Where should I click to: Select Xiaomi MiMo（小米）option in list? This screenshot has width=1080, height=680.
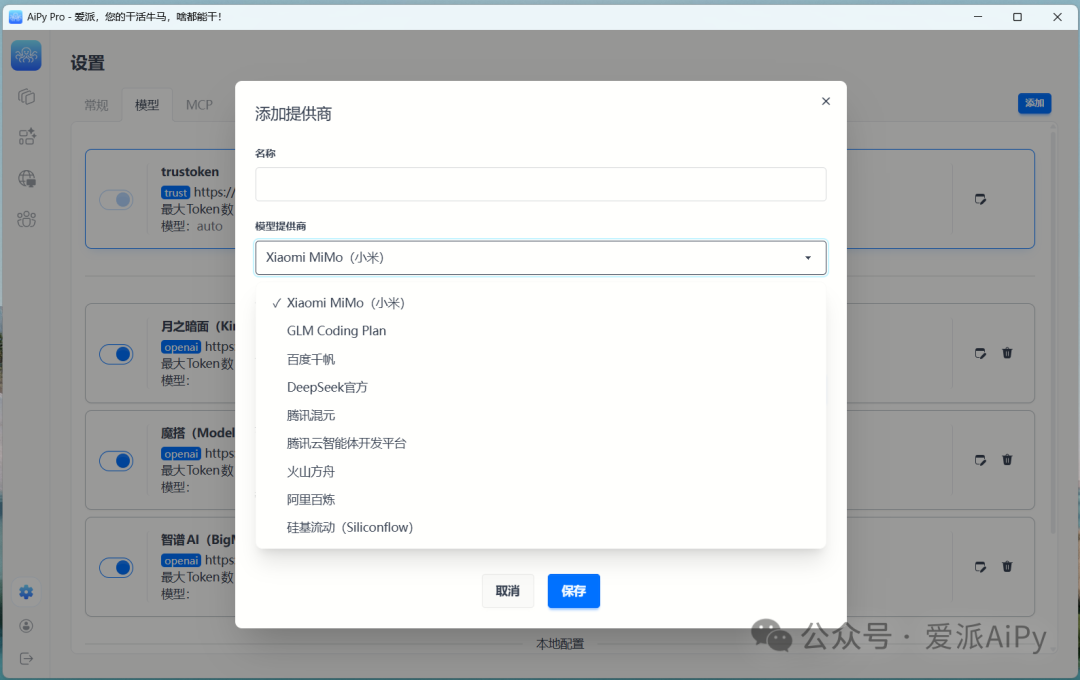tap(541, 303)
